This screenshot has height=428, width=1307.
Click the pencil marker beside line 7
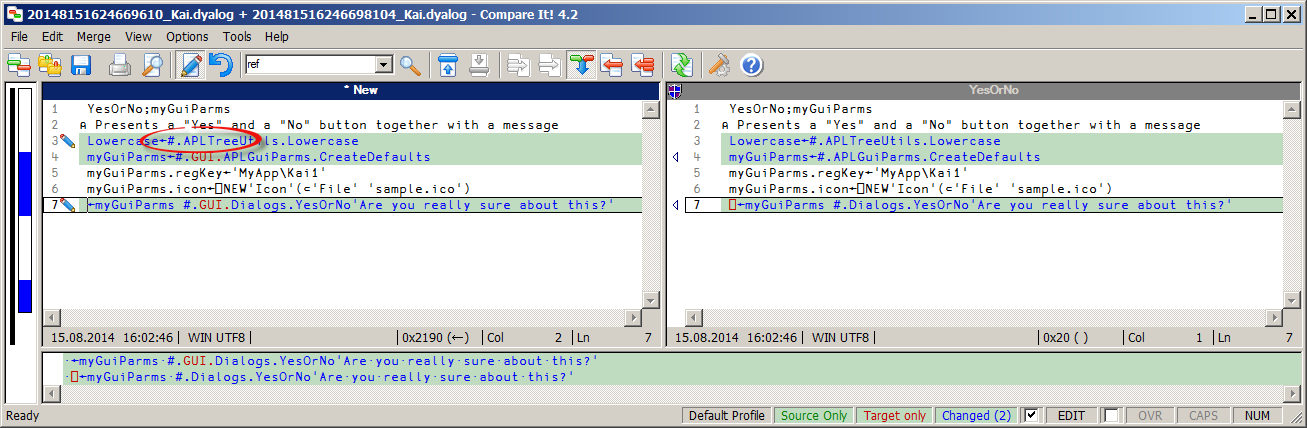68,205
